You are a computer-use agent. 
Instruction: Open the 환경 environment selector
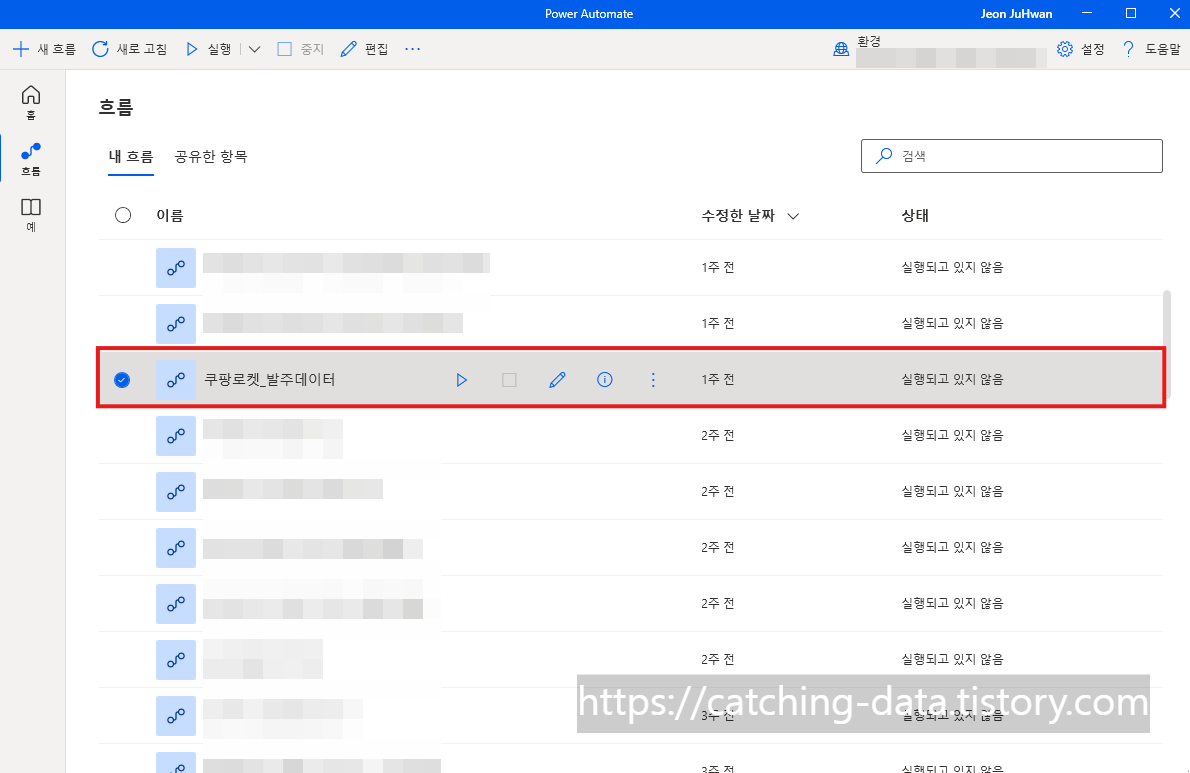940,50
